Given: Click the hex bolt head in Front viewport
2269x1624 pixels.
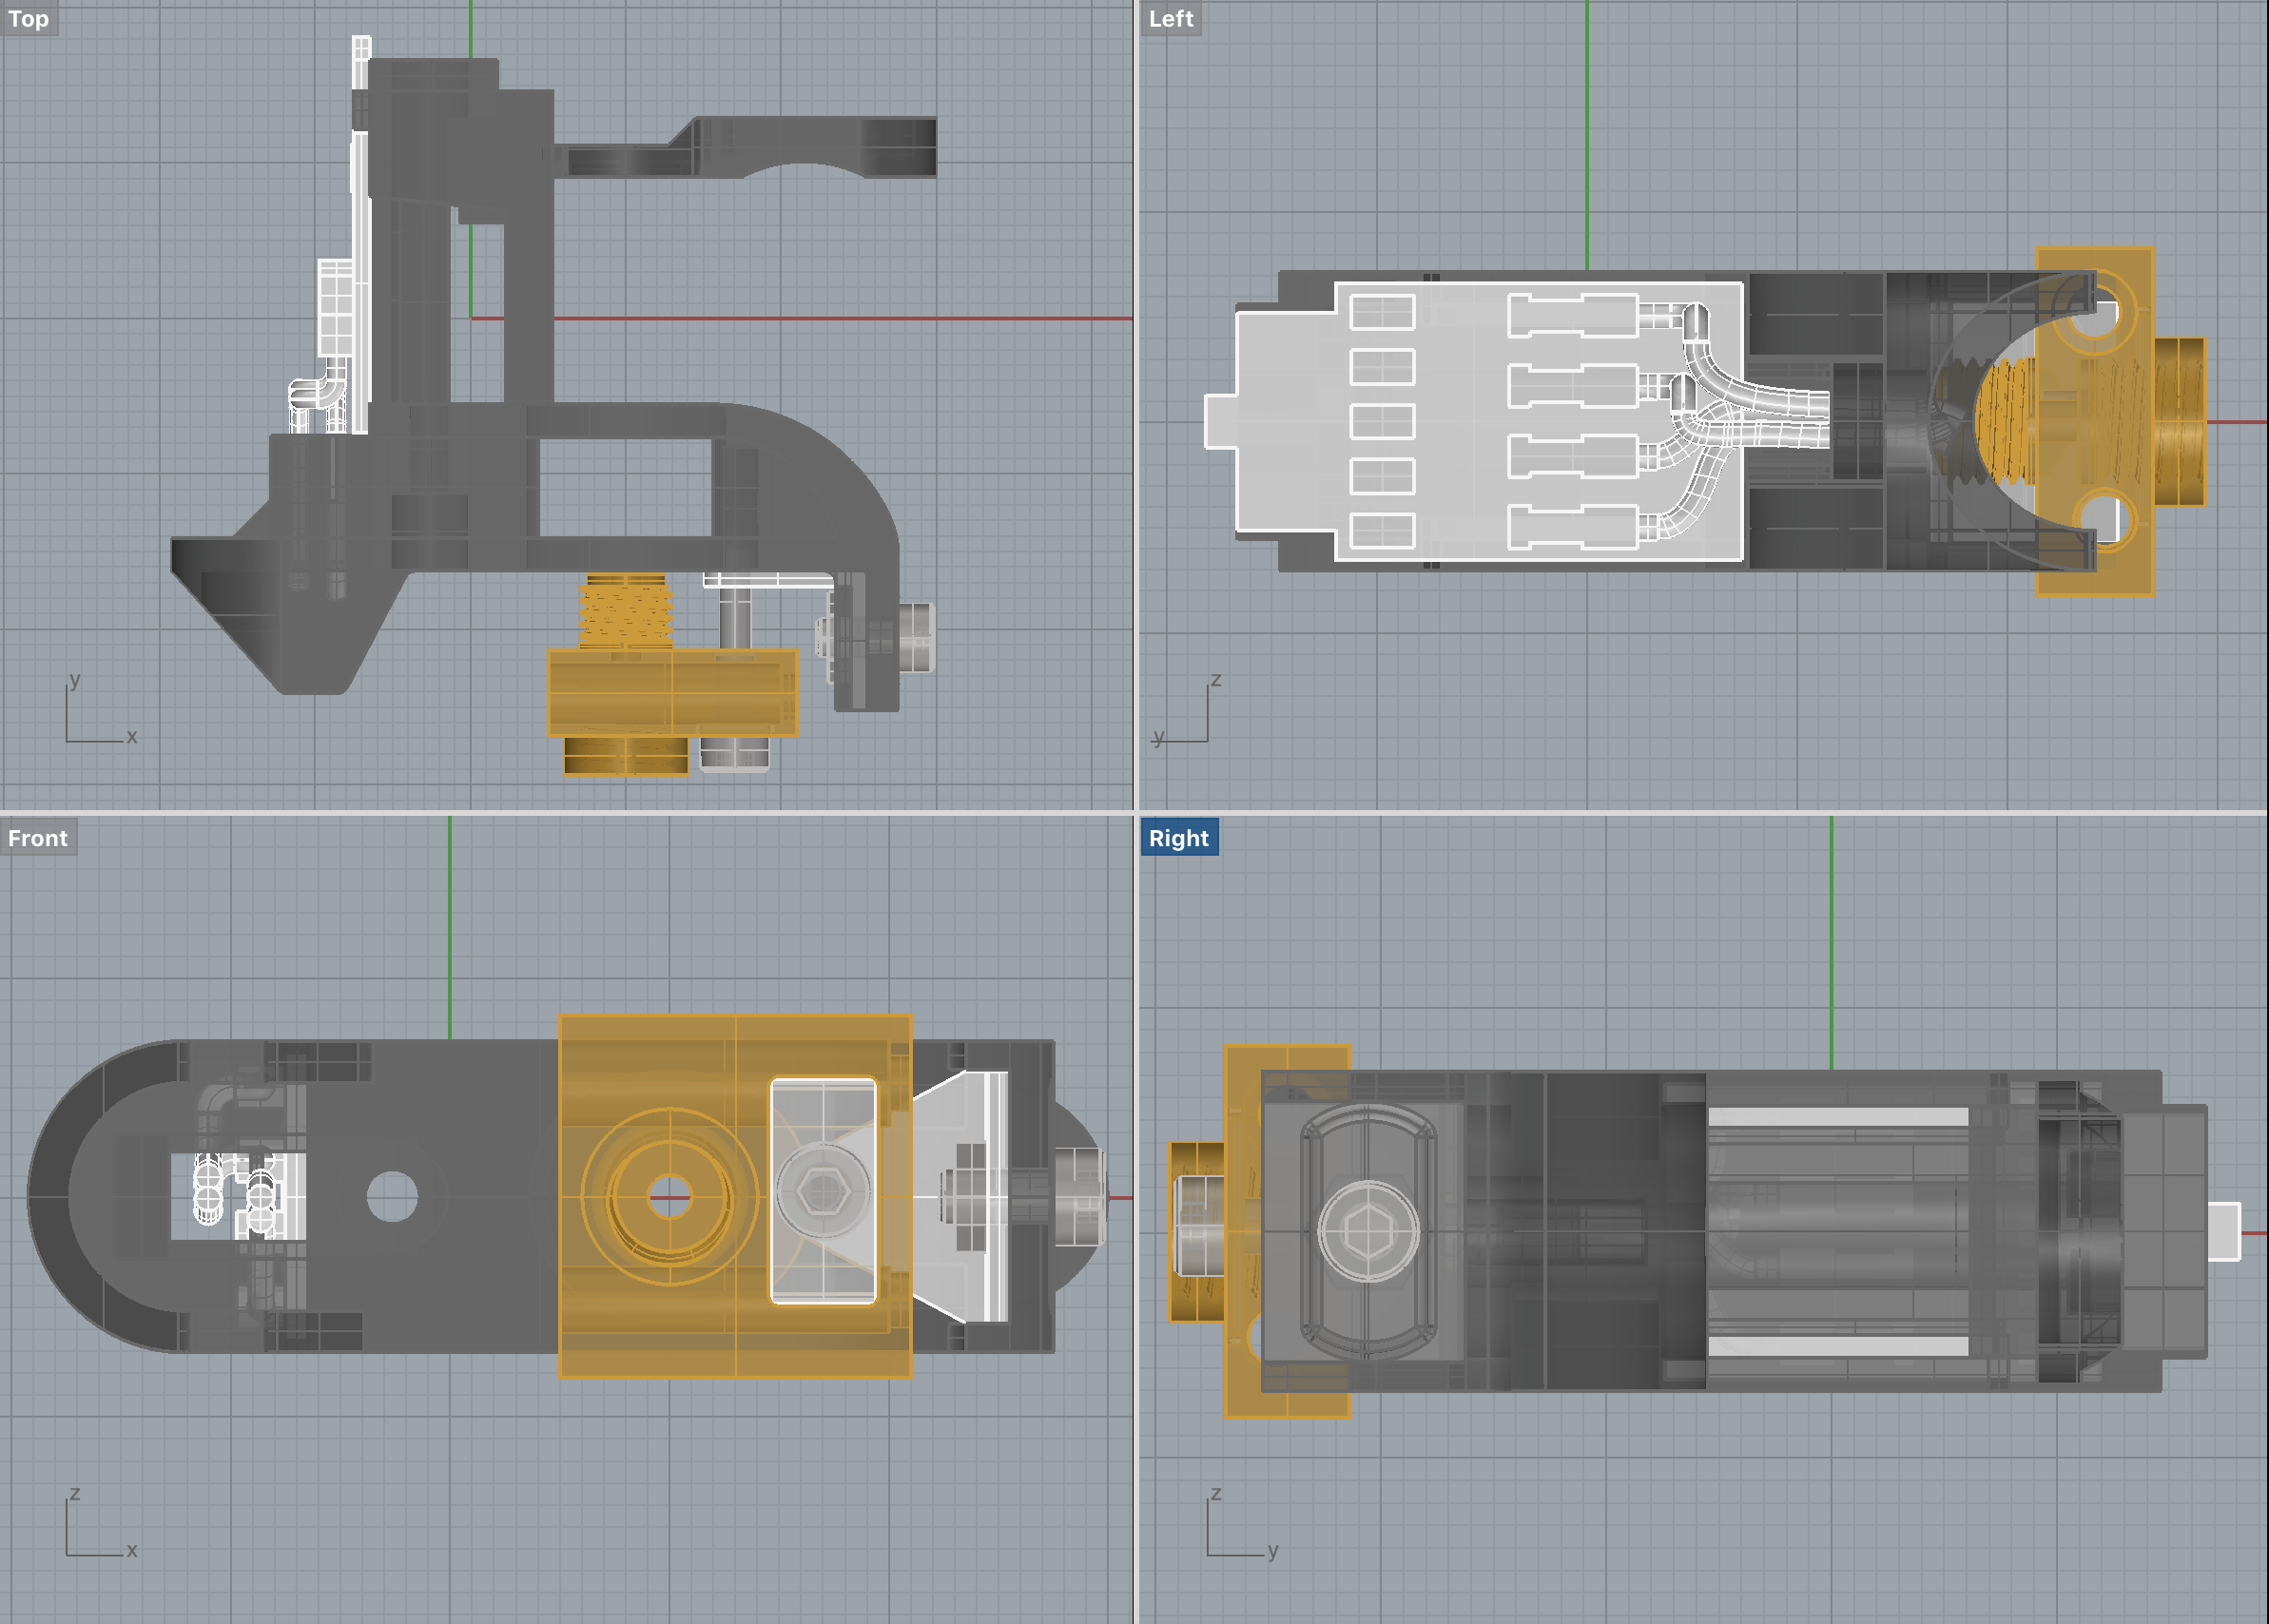Looking at the screenshot, I should 824,1190.
